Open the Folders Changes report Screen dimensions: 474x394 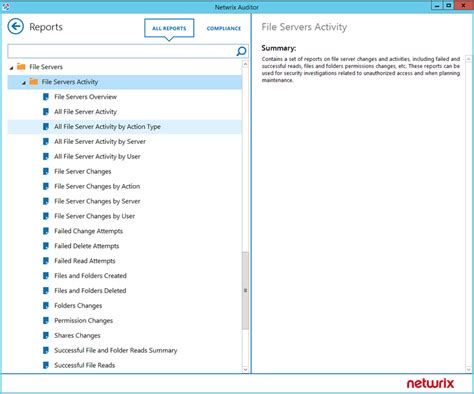[78, 306]
